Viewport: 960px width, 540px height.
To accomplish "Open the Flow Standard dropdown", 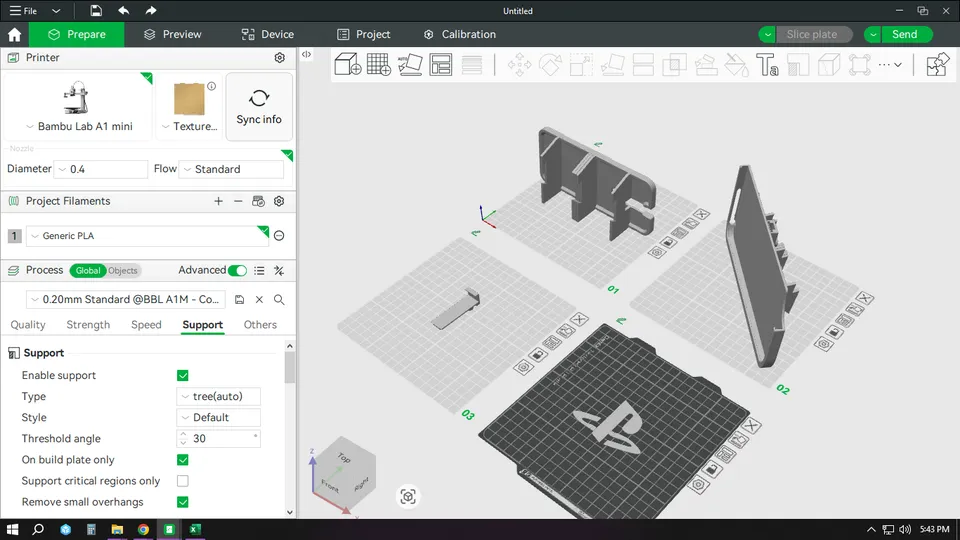I will 231,169.
